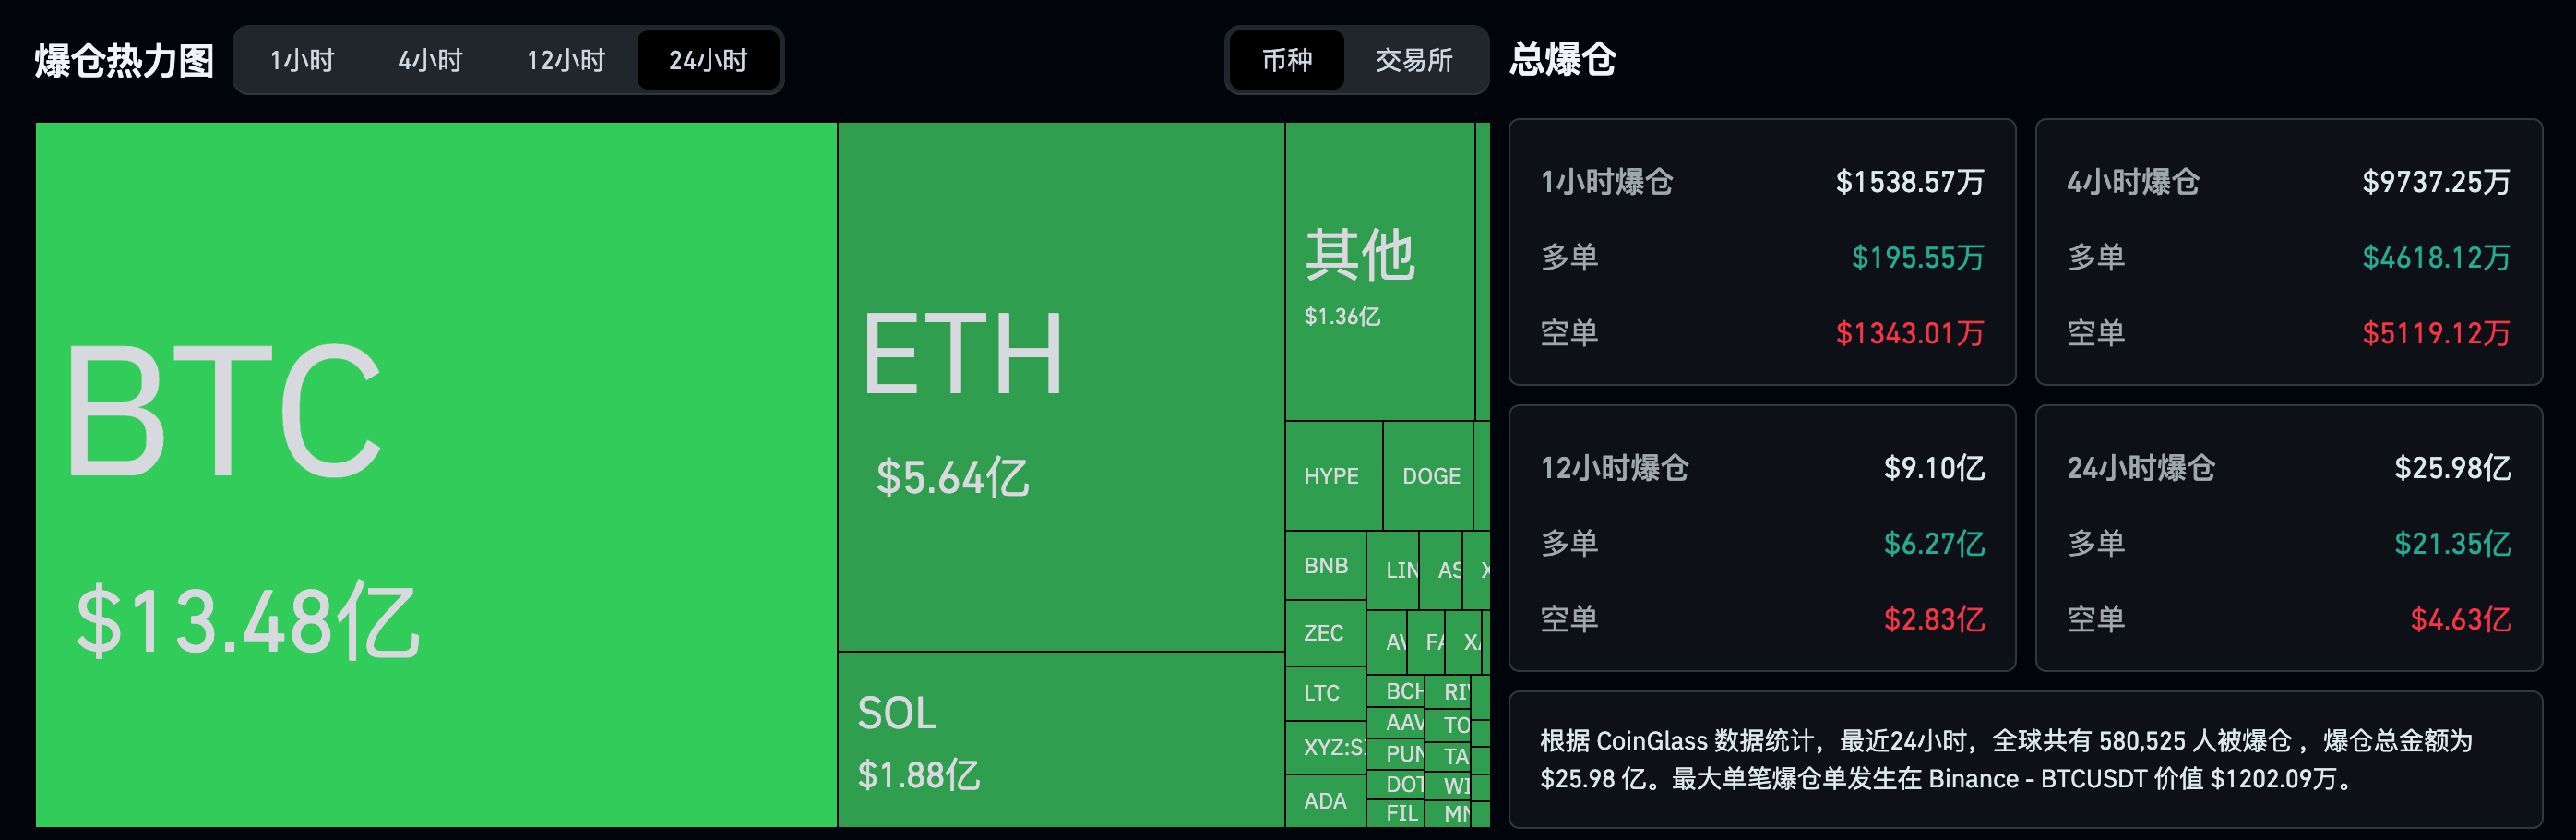Click the SOL heatmap tile
2576x840 pixels.
pyautogui.click(x=1061, y=740)
